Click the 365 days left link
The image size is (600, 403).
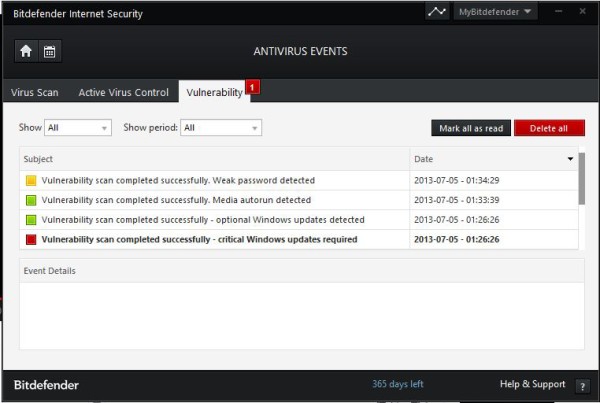[398, 384]
